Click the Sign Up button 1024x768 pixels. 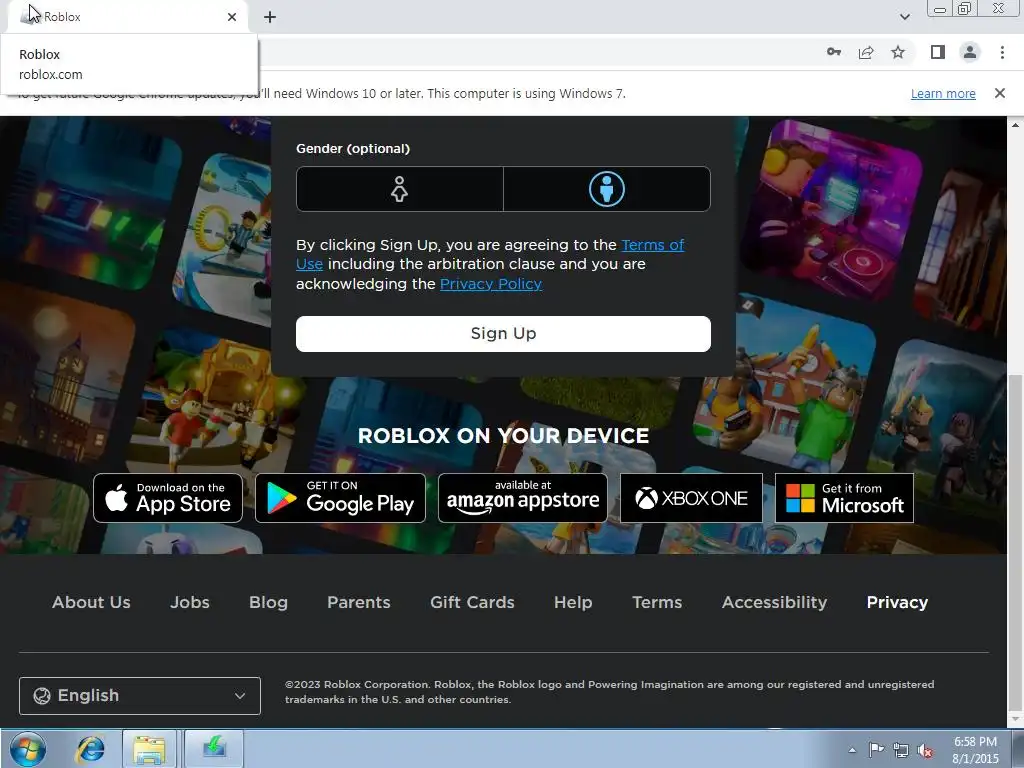(x=503, y=334)
